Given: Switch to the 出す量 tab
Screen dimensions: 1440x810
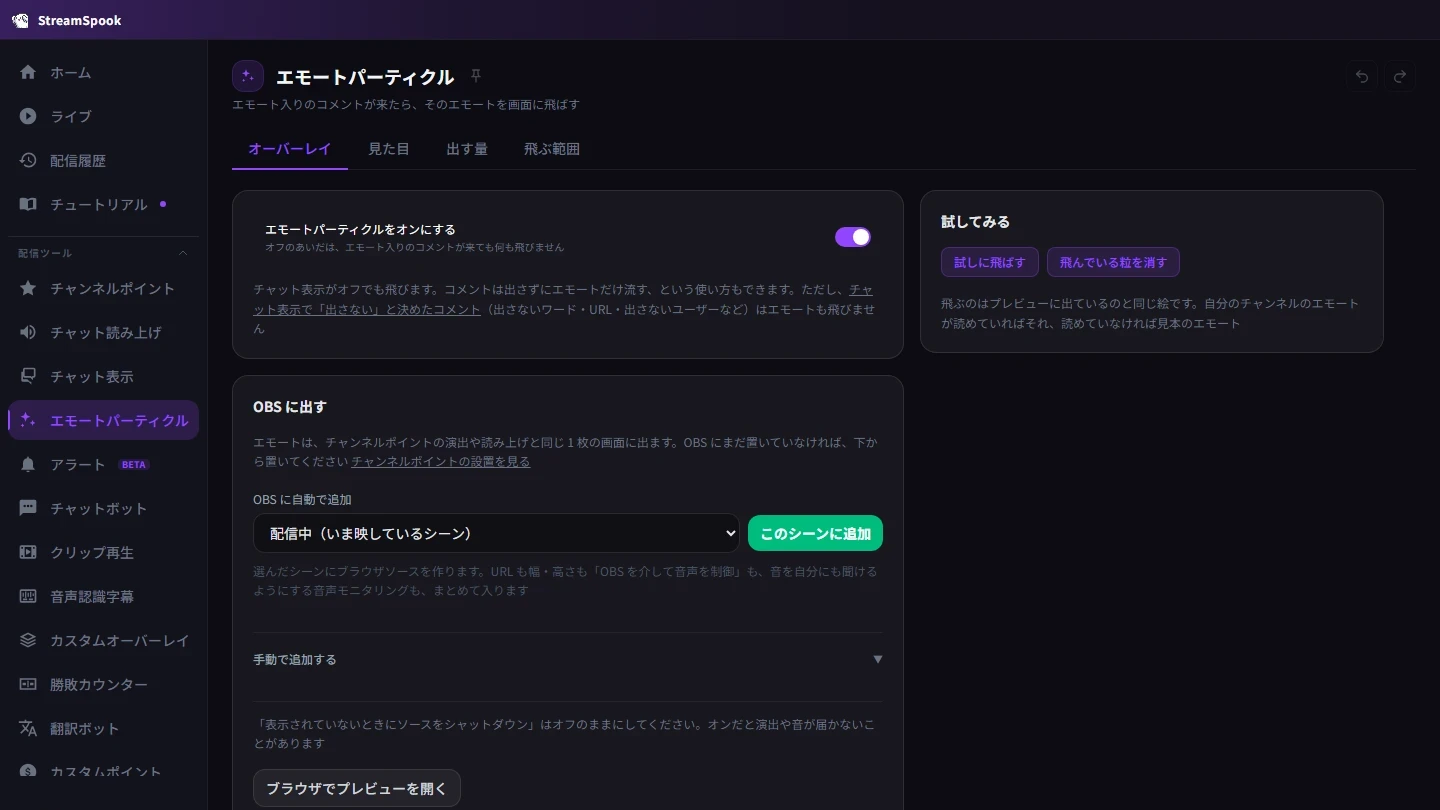Looking at the screenshot, I should [467, 149].
